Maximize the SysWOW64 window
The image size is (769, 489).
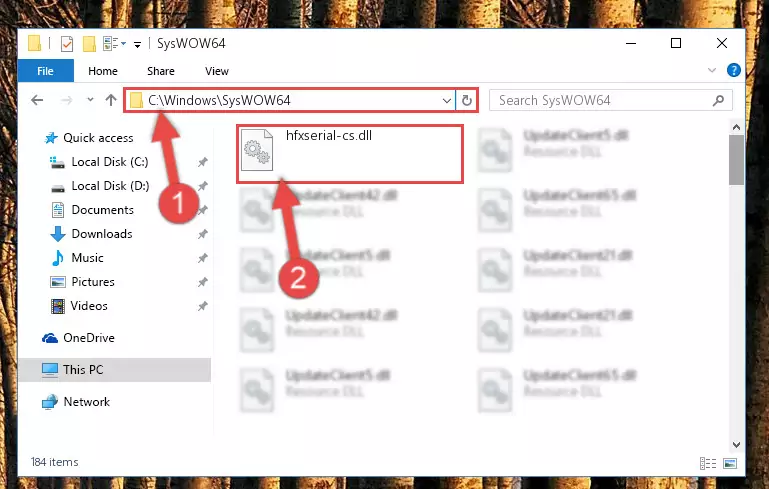click(x=676, y=43)
